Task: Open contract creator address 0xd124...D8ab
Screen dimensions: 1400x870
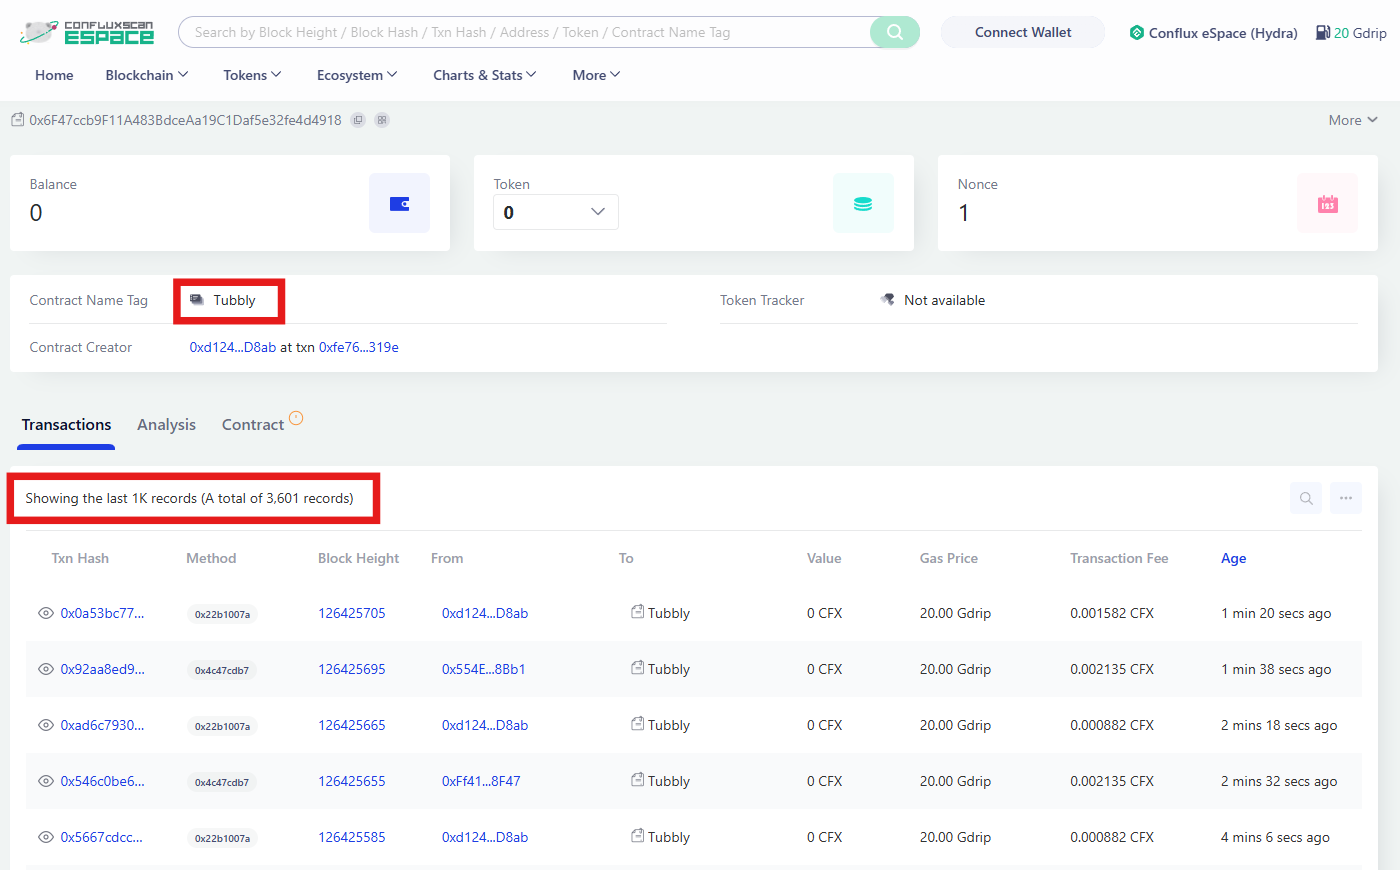Action: tap(233, 347)
